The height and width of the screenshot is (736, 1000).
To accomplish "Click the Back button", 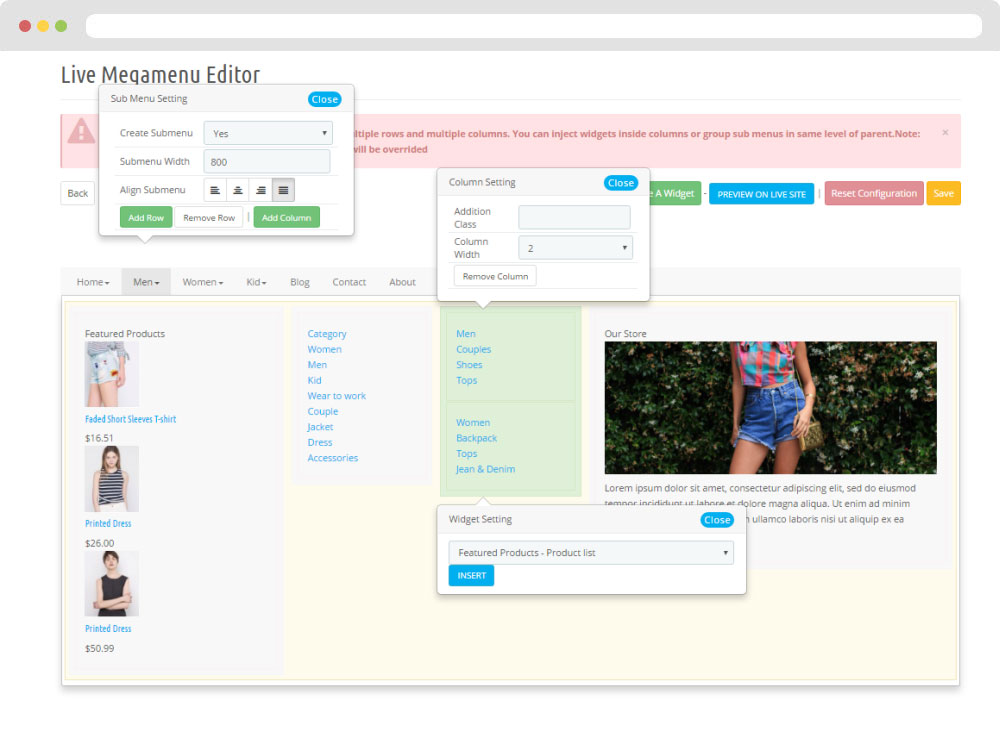I will click(78, 193).
